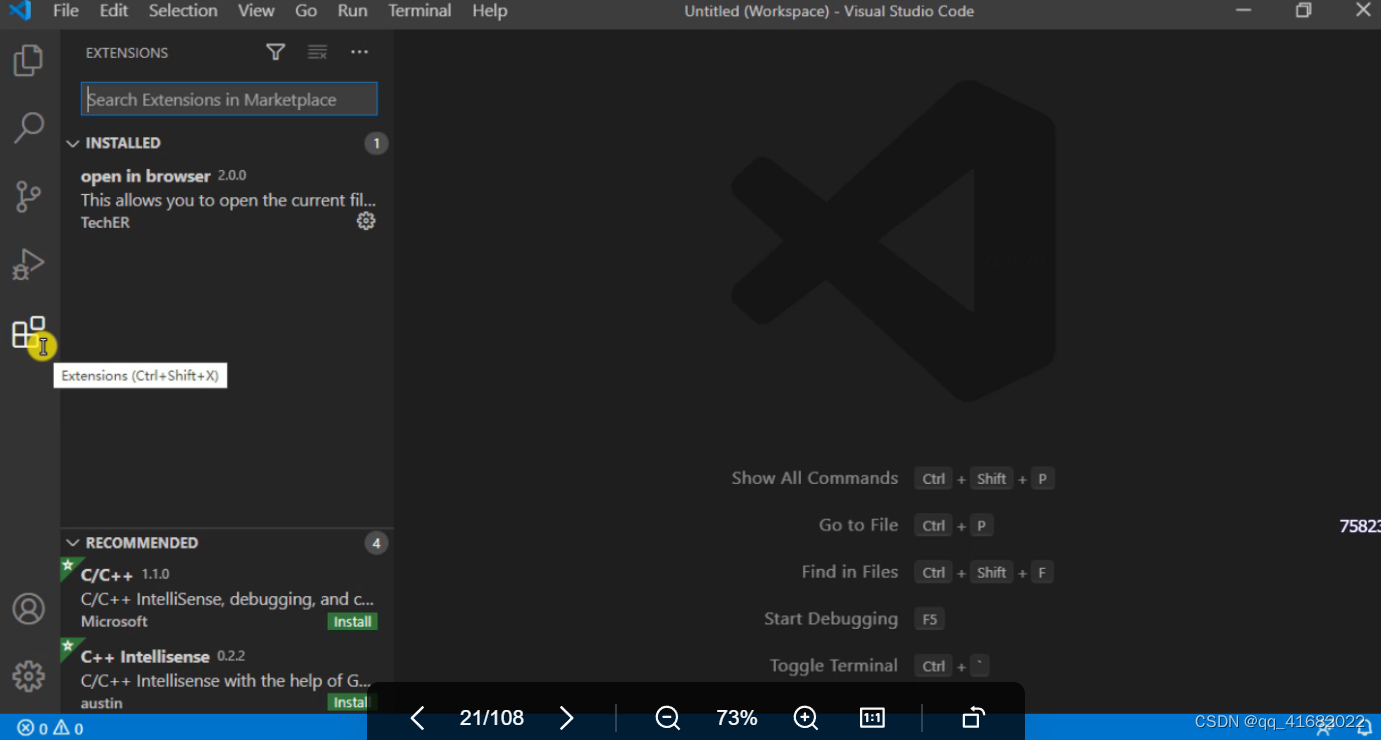Clear extensions search results icon
1381x740 pixels.
317,52
